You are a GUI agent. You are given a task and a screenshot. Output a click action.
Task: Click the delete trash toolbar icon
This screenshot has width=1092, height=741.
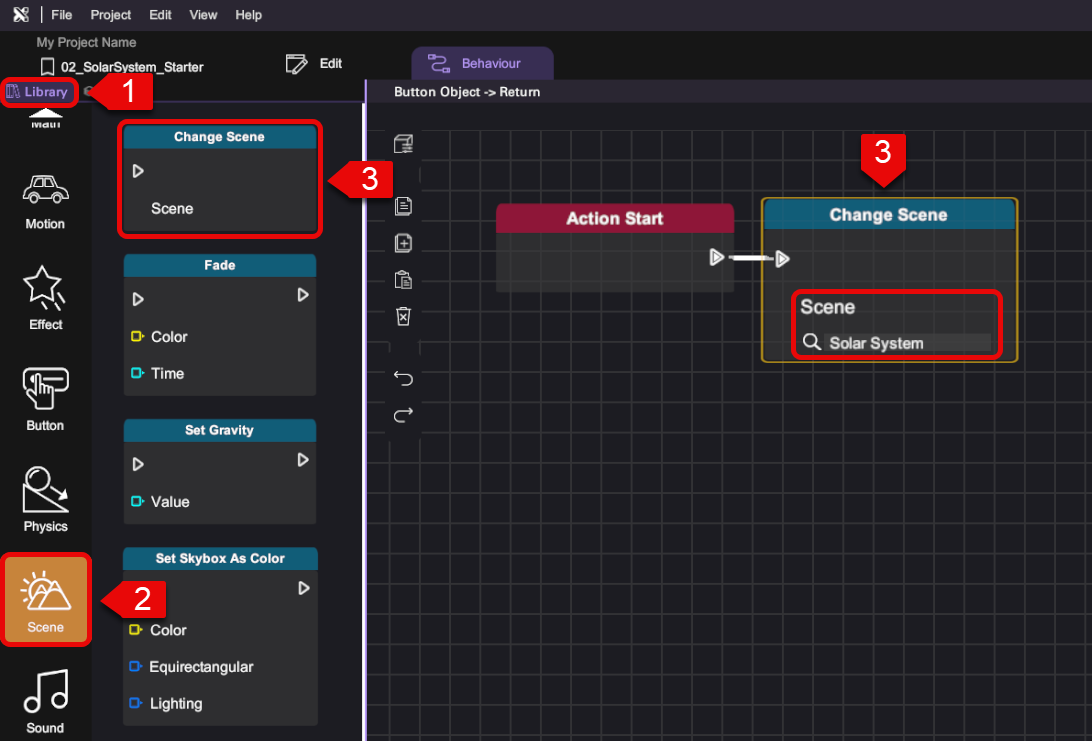[x=403, y=315]
